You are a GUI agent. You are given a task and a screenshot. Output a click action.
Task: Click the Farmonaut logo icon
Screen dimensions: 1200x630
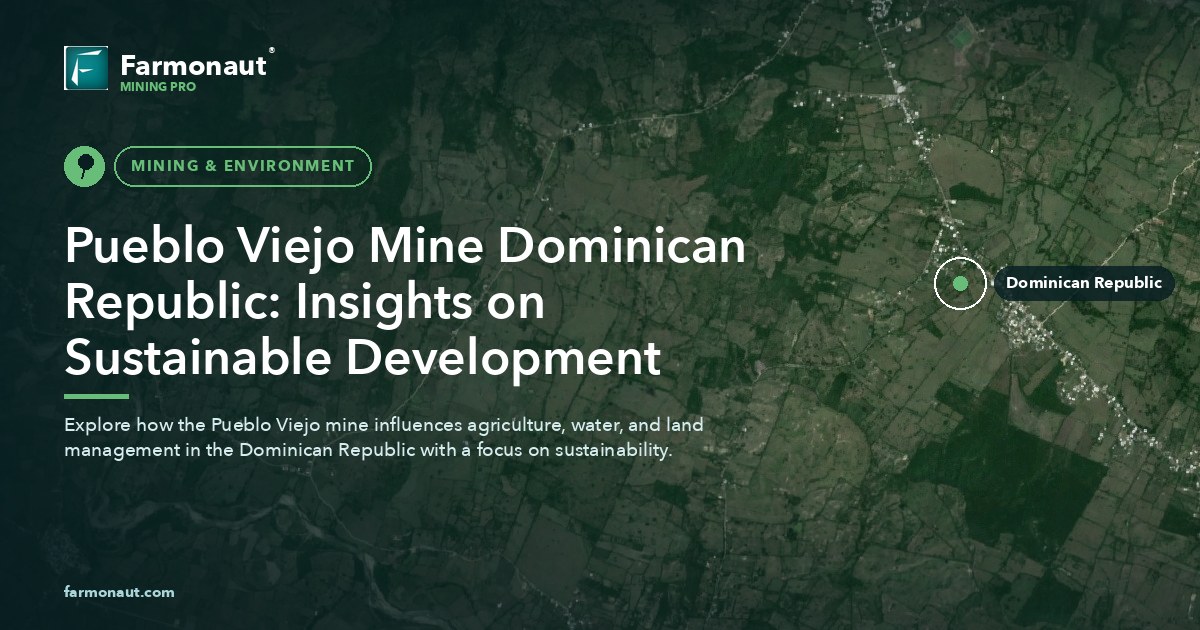tap(86, 68)
